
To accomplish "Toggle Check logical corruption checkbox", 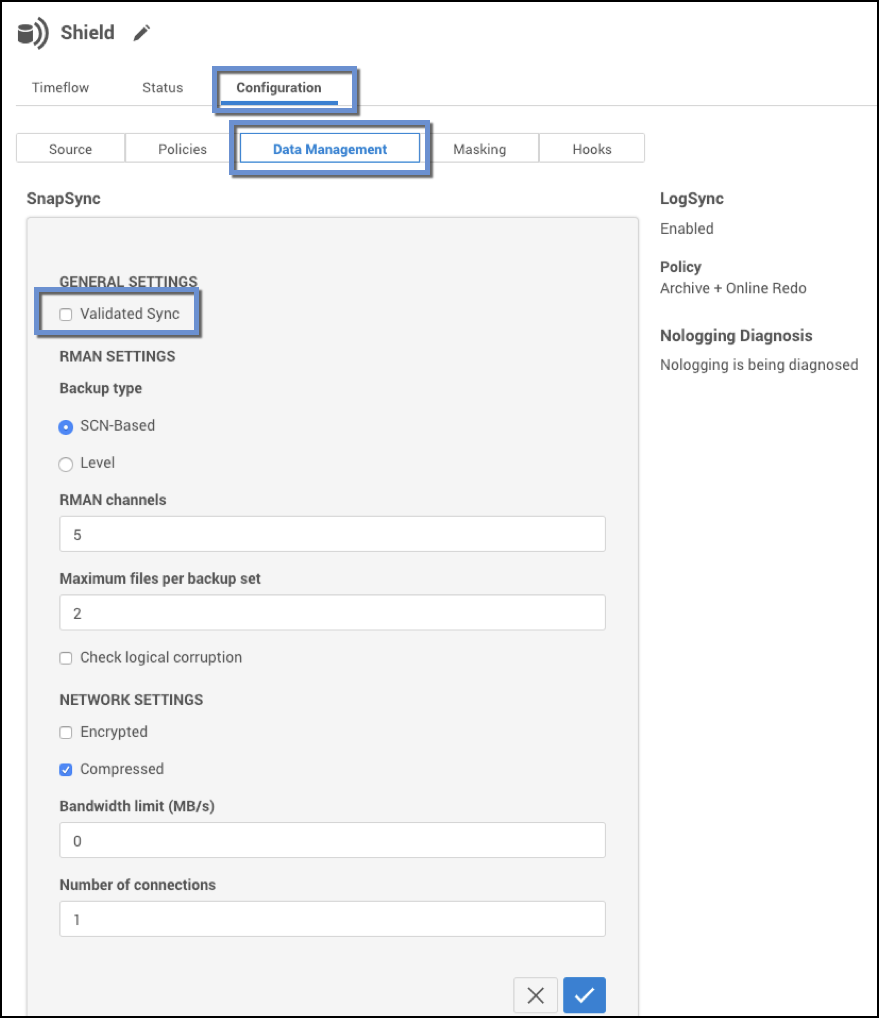I will 66,658.
